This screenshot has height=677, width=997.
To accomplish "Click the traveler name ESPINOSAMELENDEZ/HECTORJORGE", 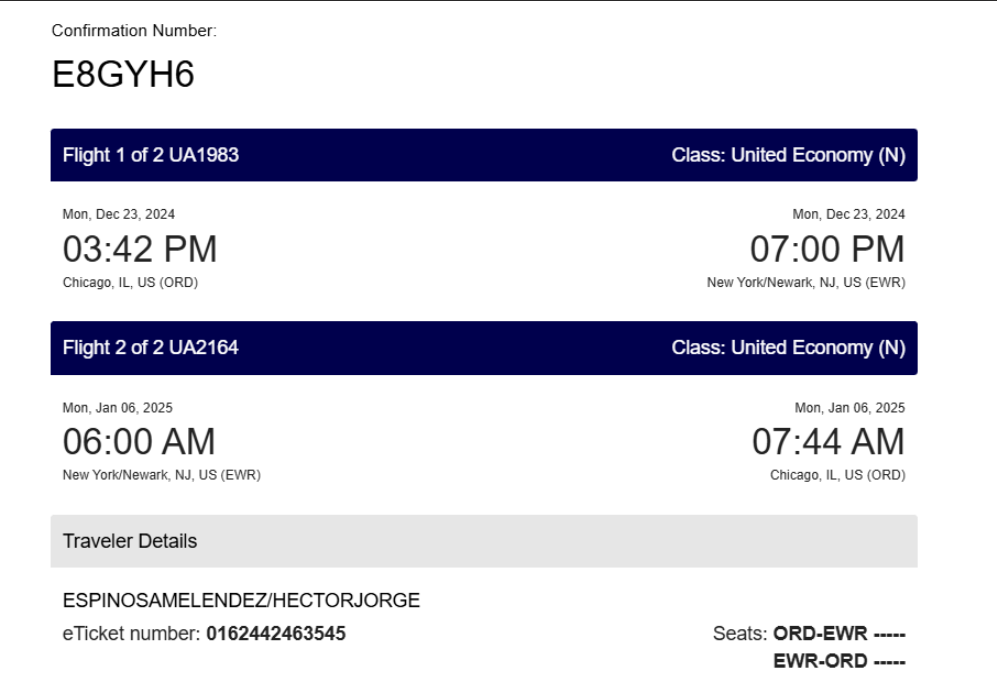I will (241, 600).
